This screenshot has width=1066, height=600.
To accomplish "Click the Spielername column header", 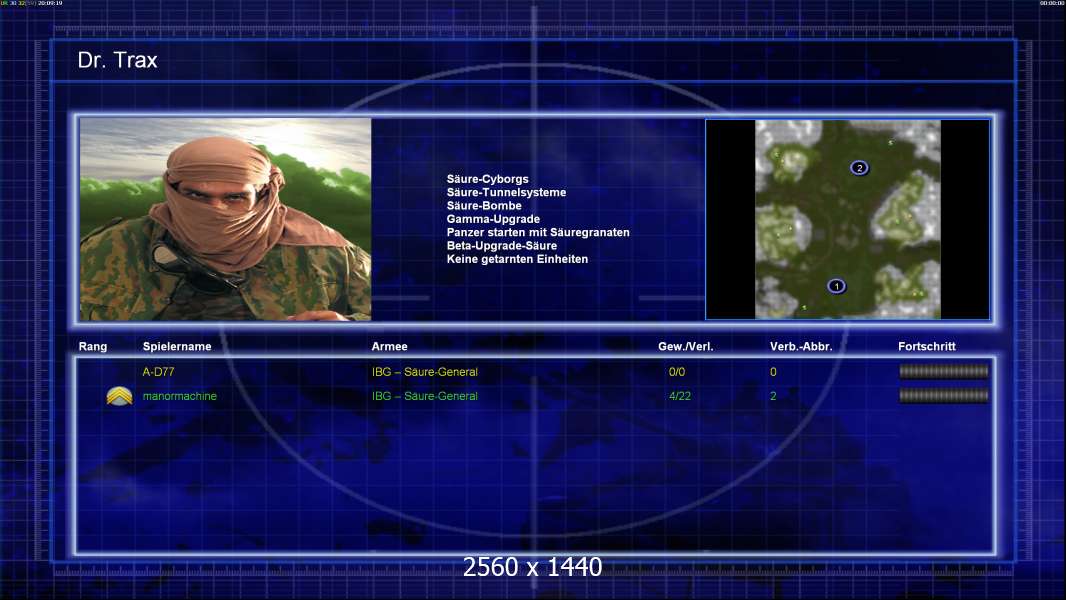I will click(x=177, y=347).
